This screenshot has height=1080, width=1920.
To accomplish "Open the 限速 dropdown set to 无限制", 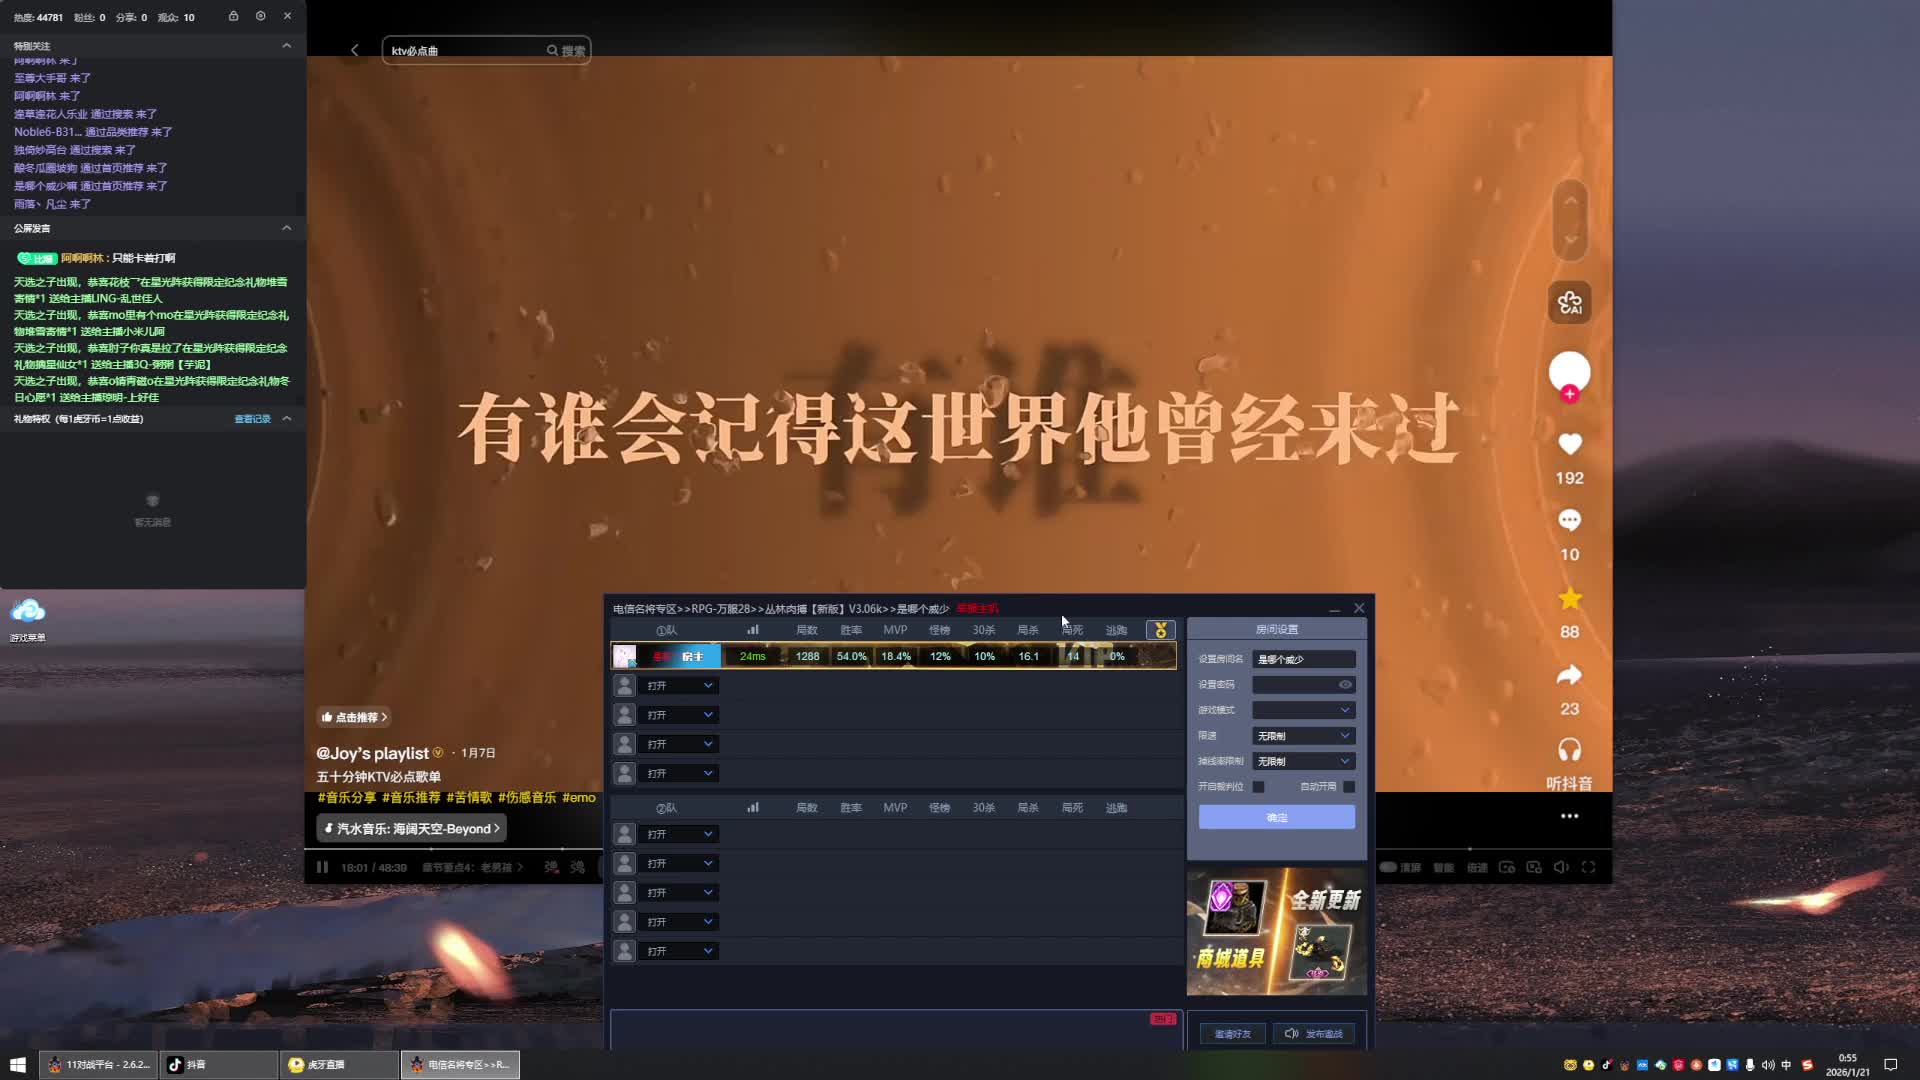I will coord(1303,736).
